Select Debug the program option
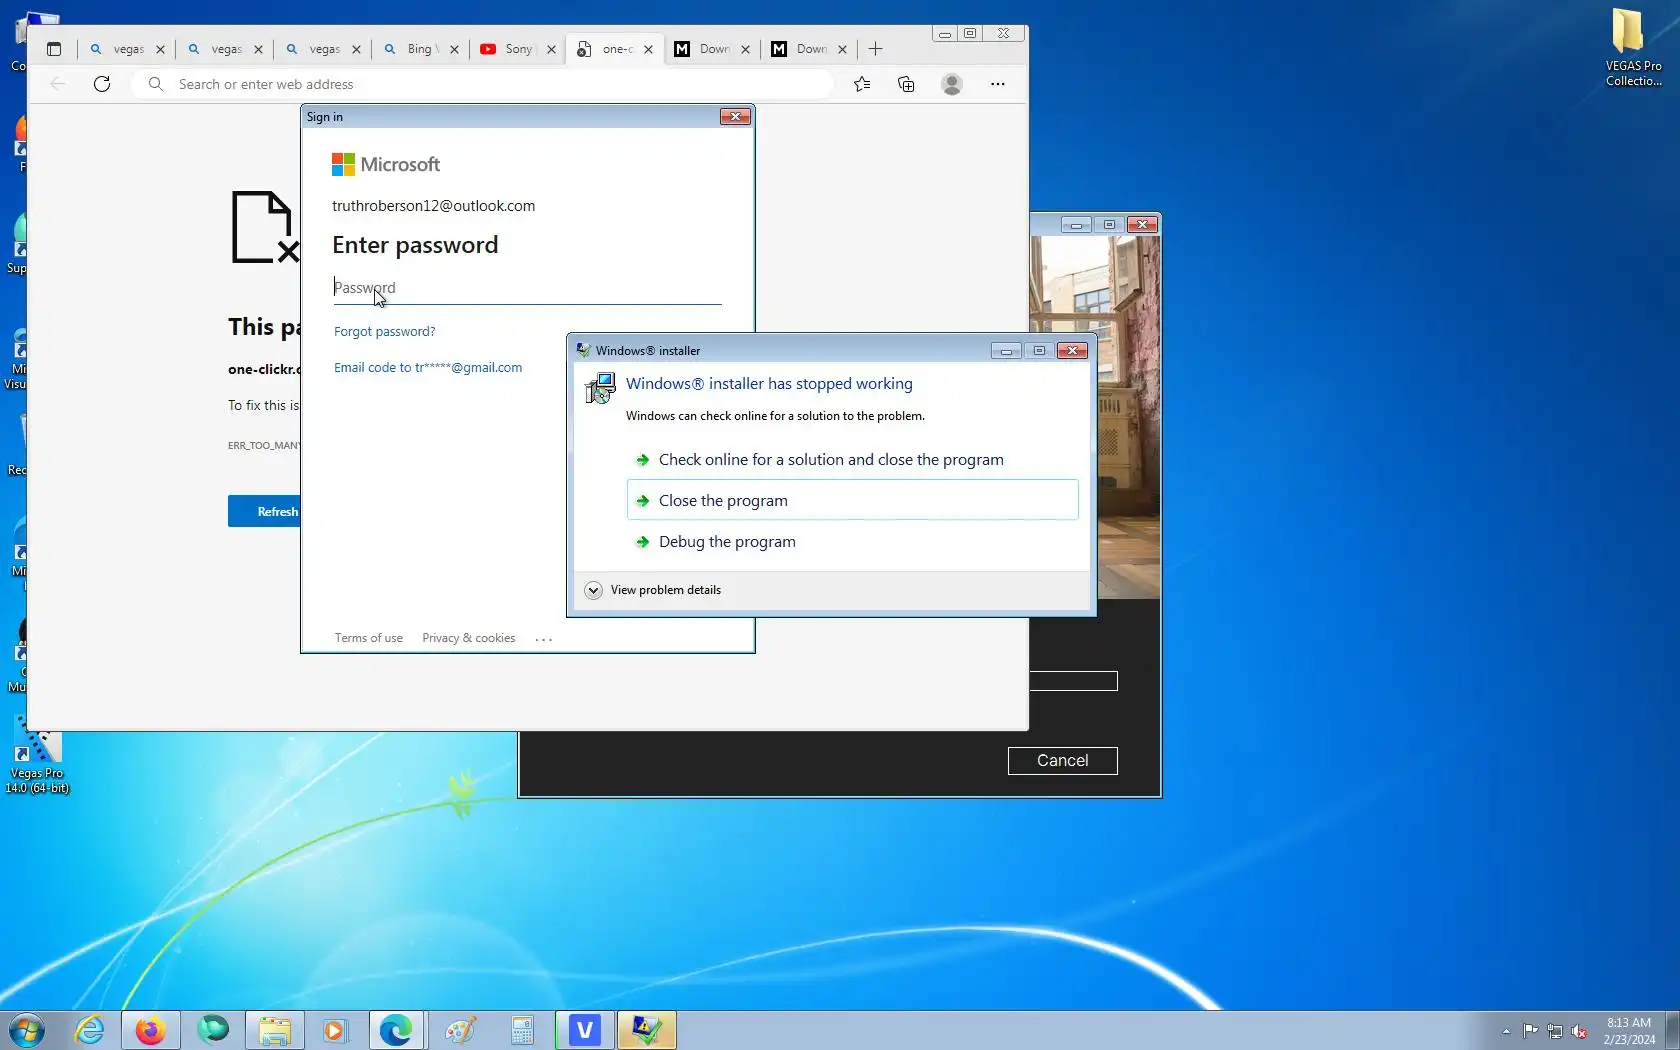1680x1050 pixels. (x=852, y=541)
